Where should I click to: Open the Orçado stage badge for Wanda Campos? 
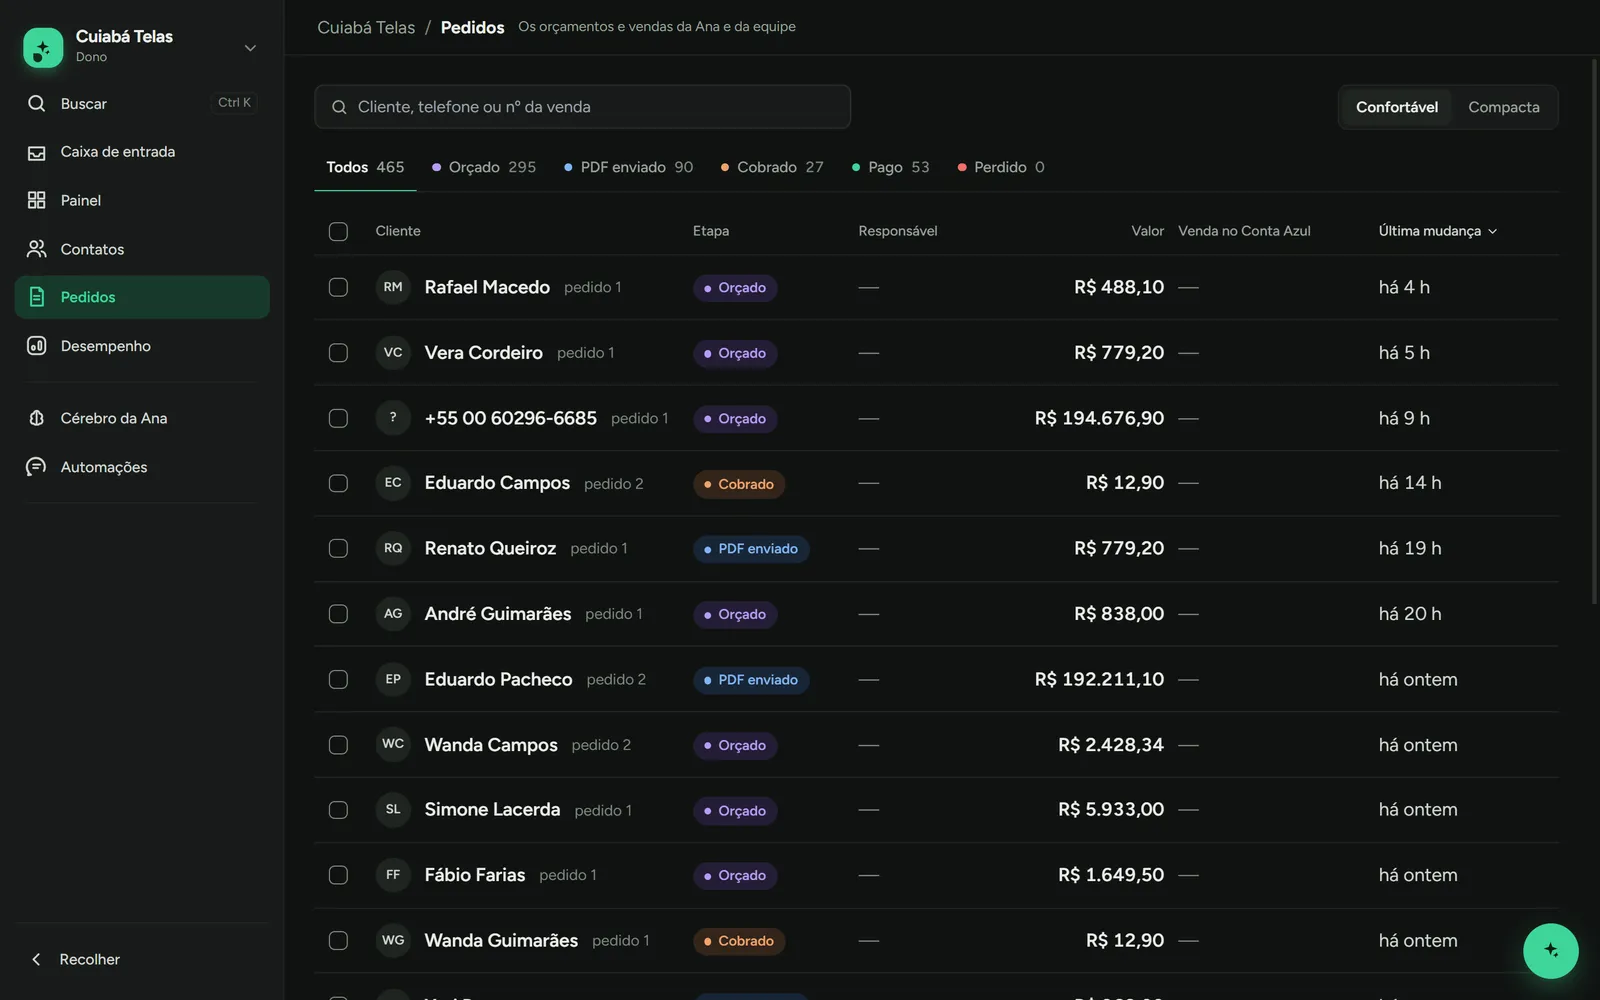point(735,745)
